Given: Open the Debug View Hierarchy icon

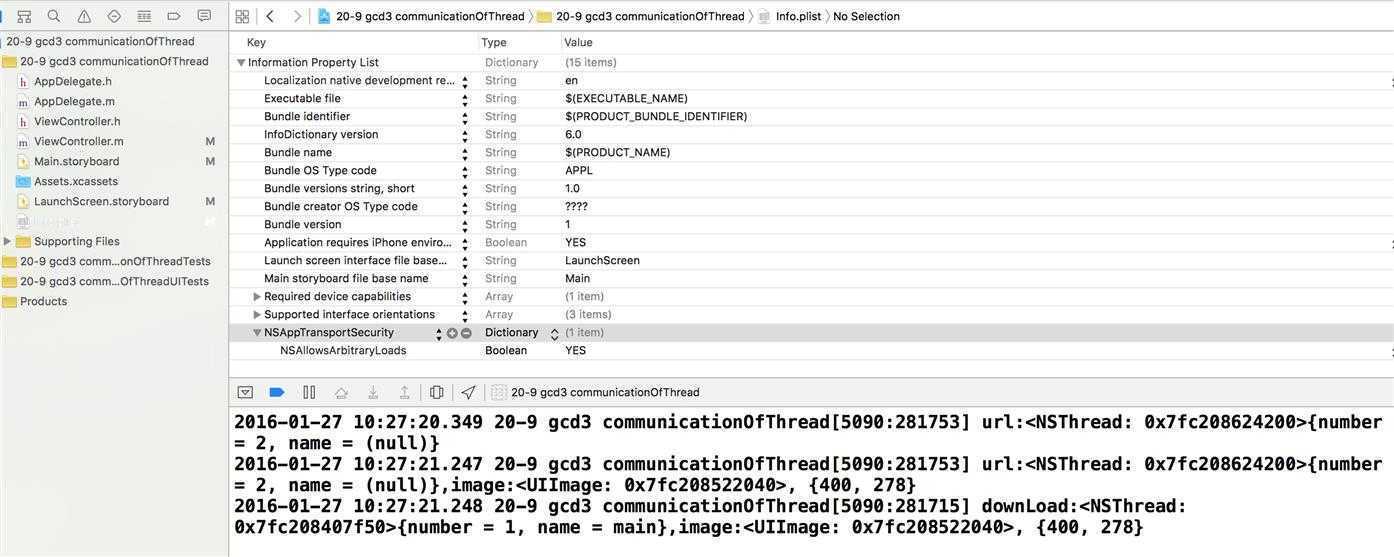Looking at the screenshot, I should click(x=437, y=392).
